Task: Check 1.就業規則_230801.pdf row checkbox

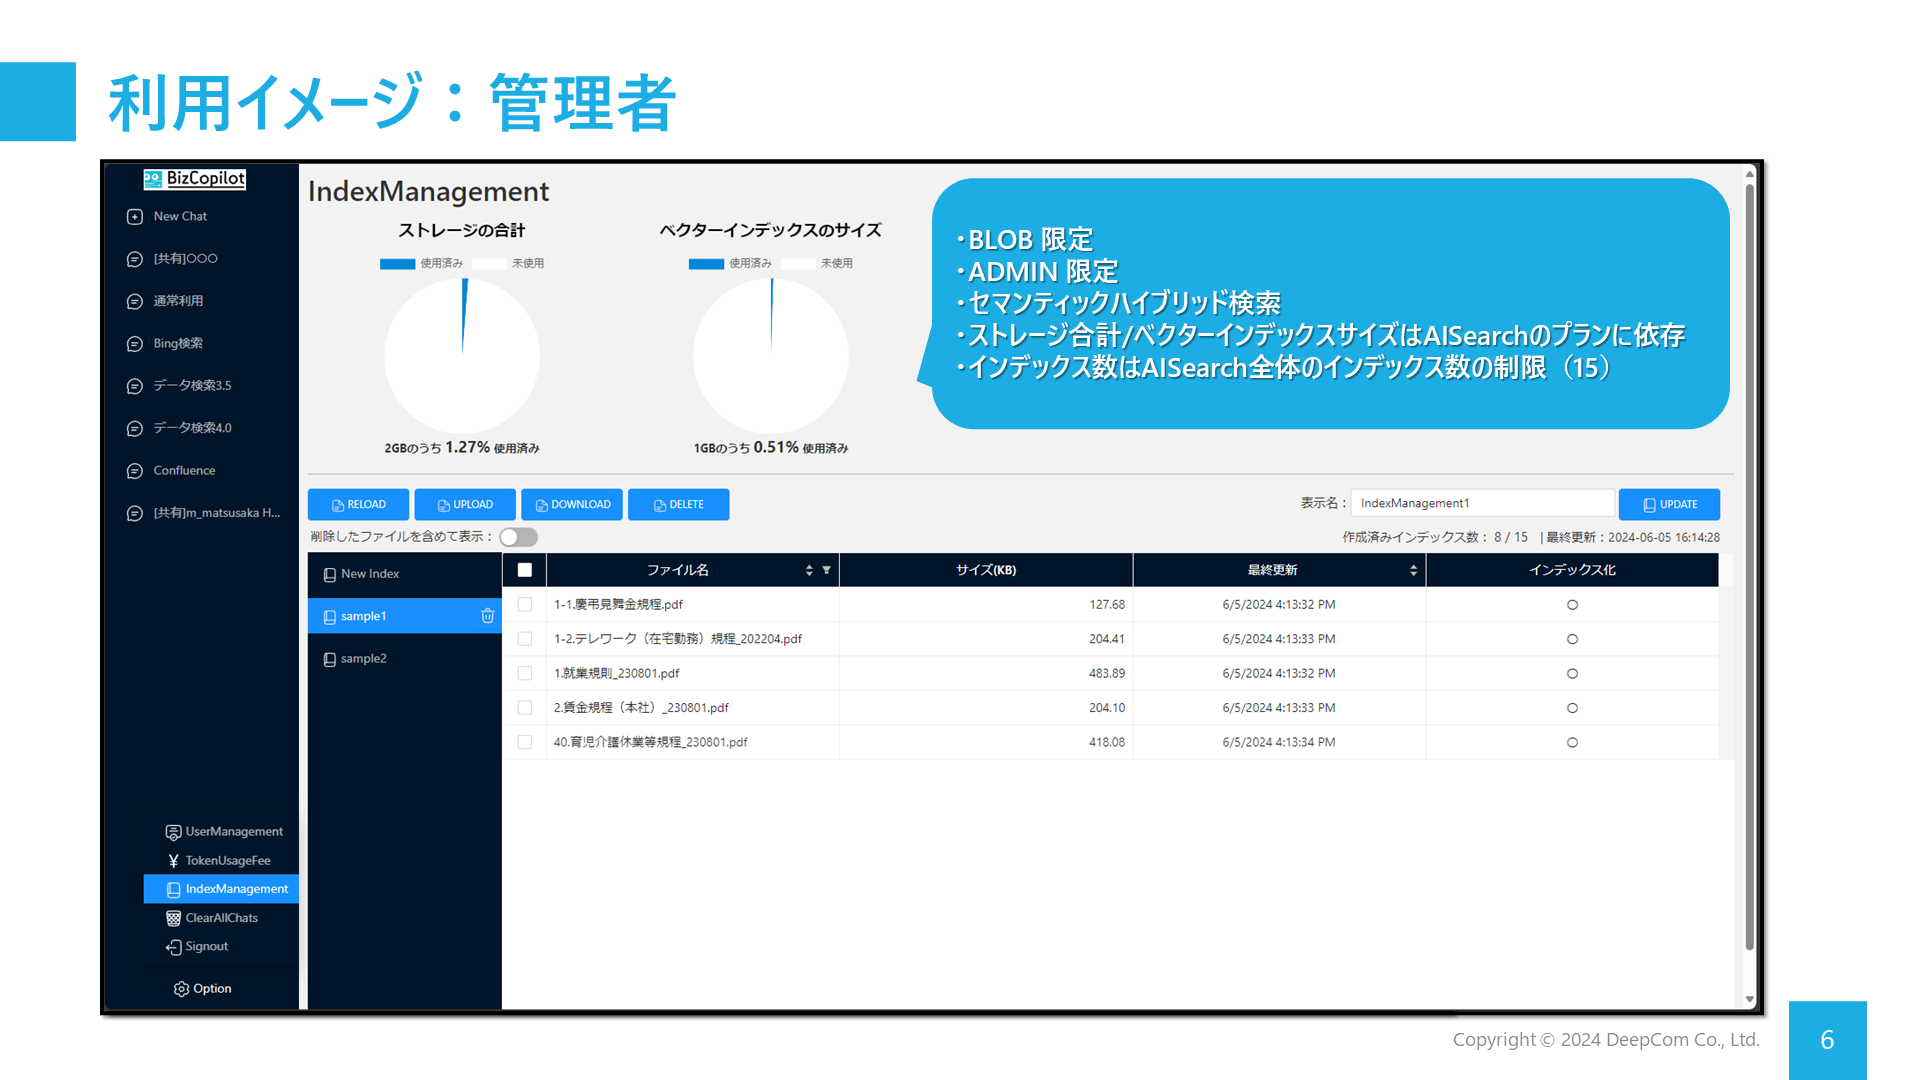Action: click(x=525, y=674)
